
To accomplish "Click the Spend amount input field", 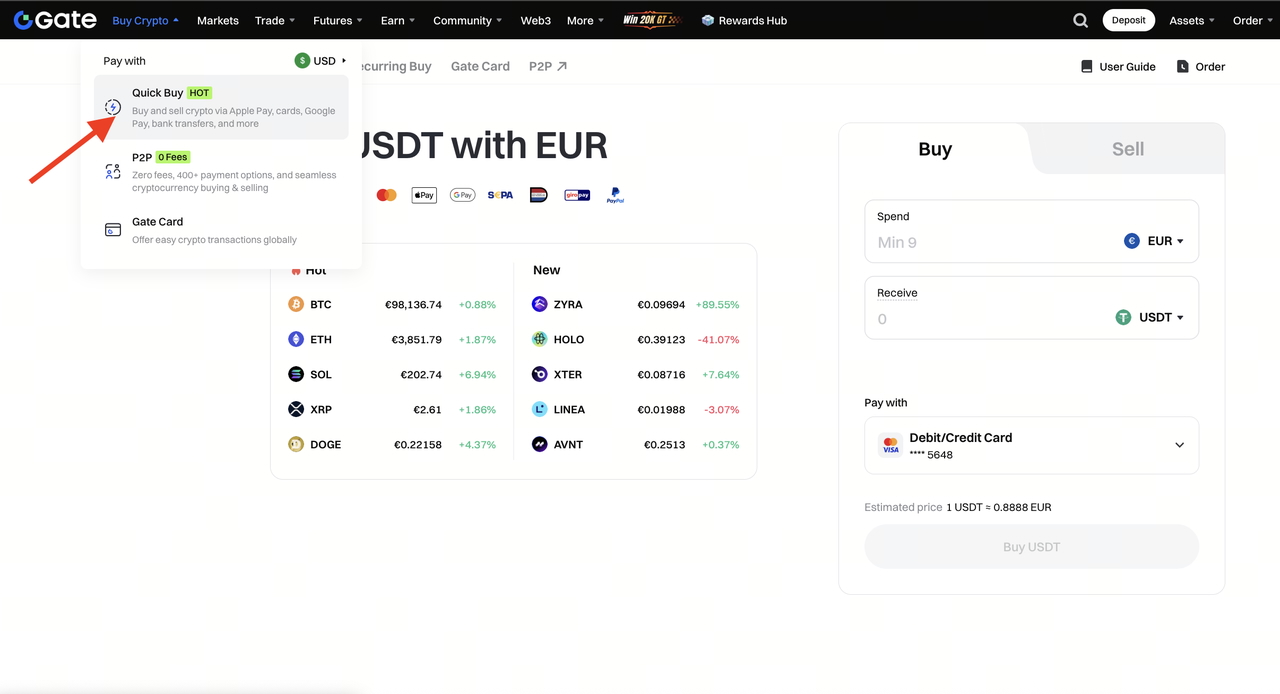I will tap(990, 242).
